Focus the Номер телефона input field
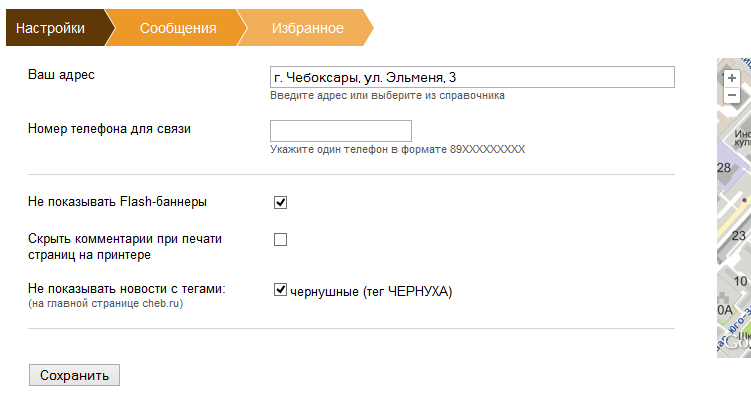 pyautogui.click(x=341, y=131)
